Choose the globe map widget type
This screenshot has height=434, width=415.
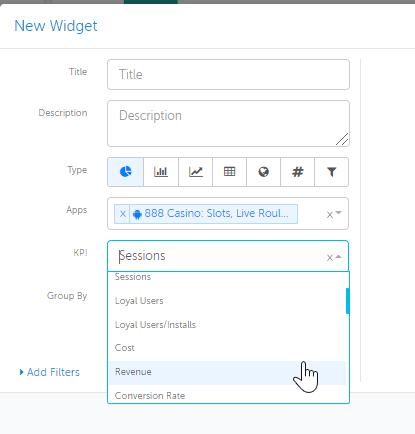click(264, 172)
